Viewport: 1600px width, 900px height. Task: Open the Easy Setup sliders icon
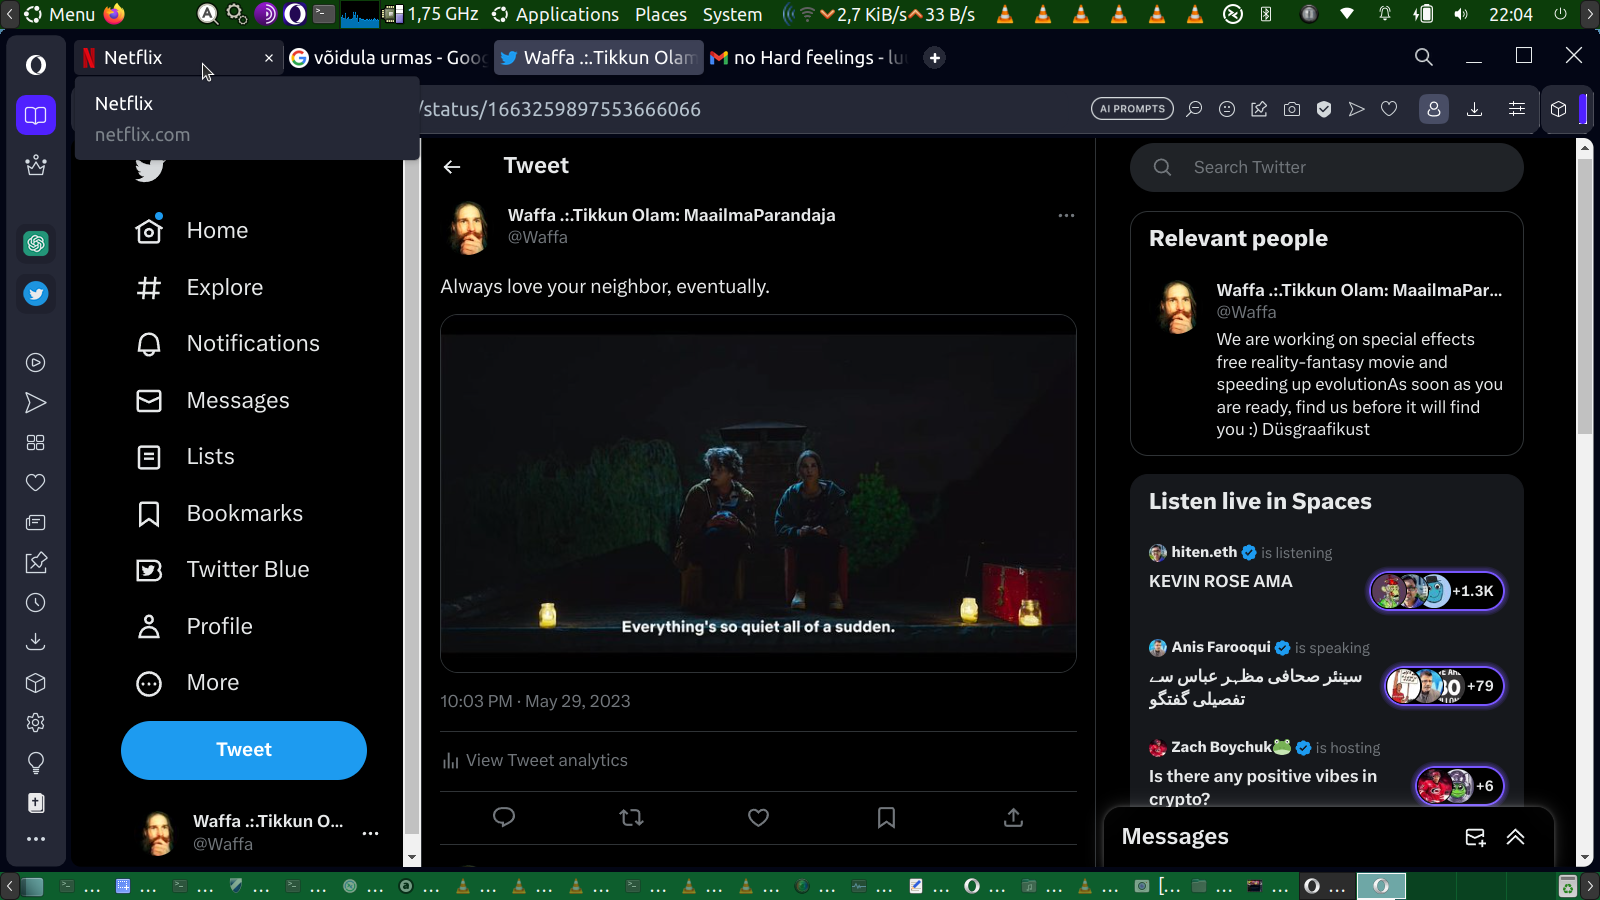pyautogui.click(x=1517, y=109)
